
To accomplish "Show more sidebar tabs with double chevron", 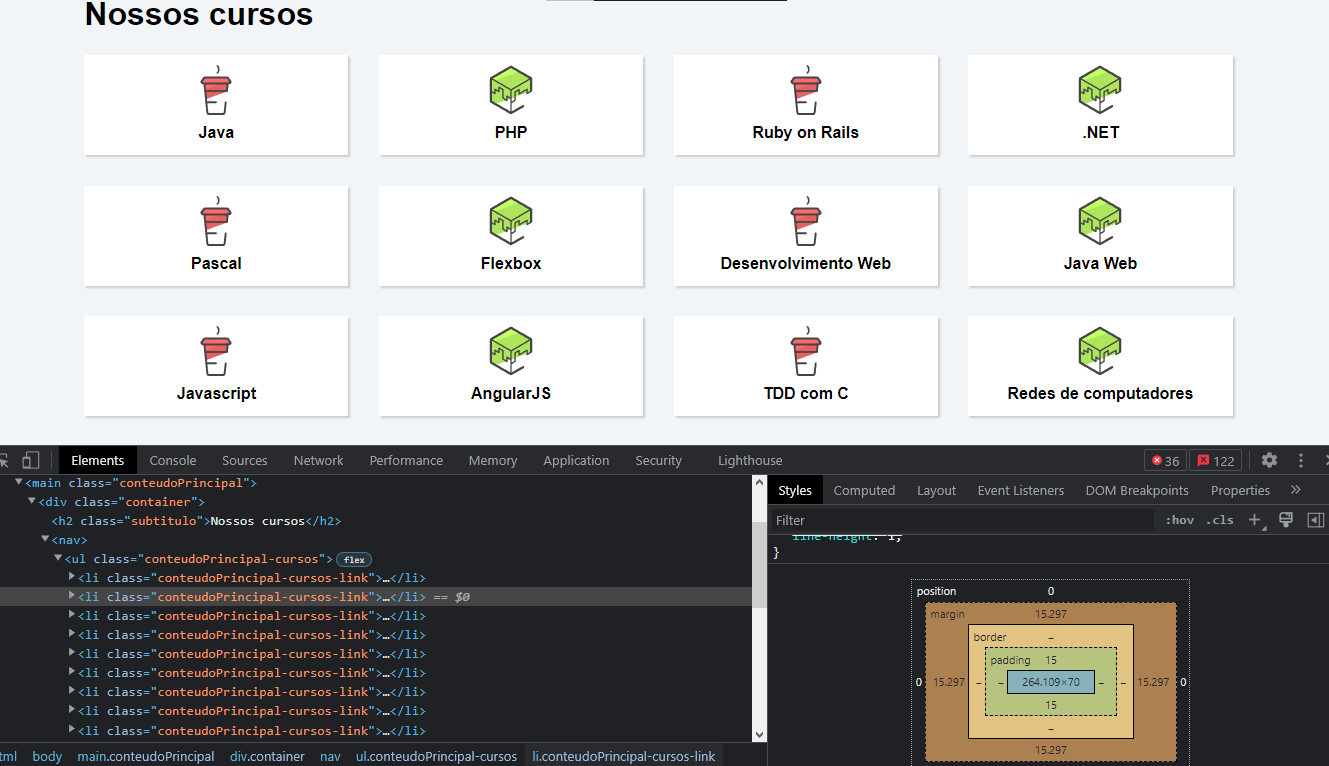I will point(1296,490).
